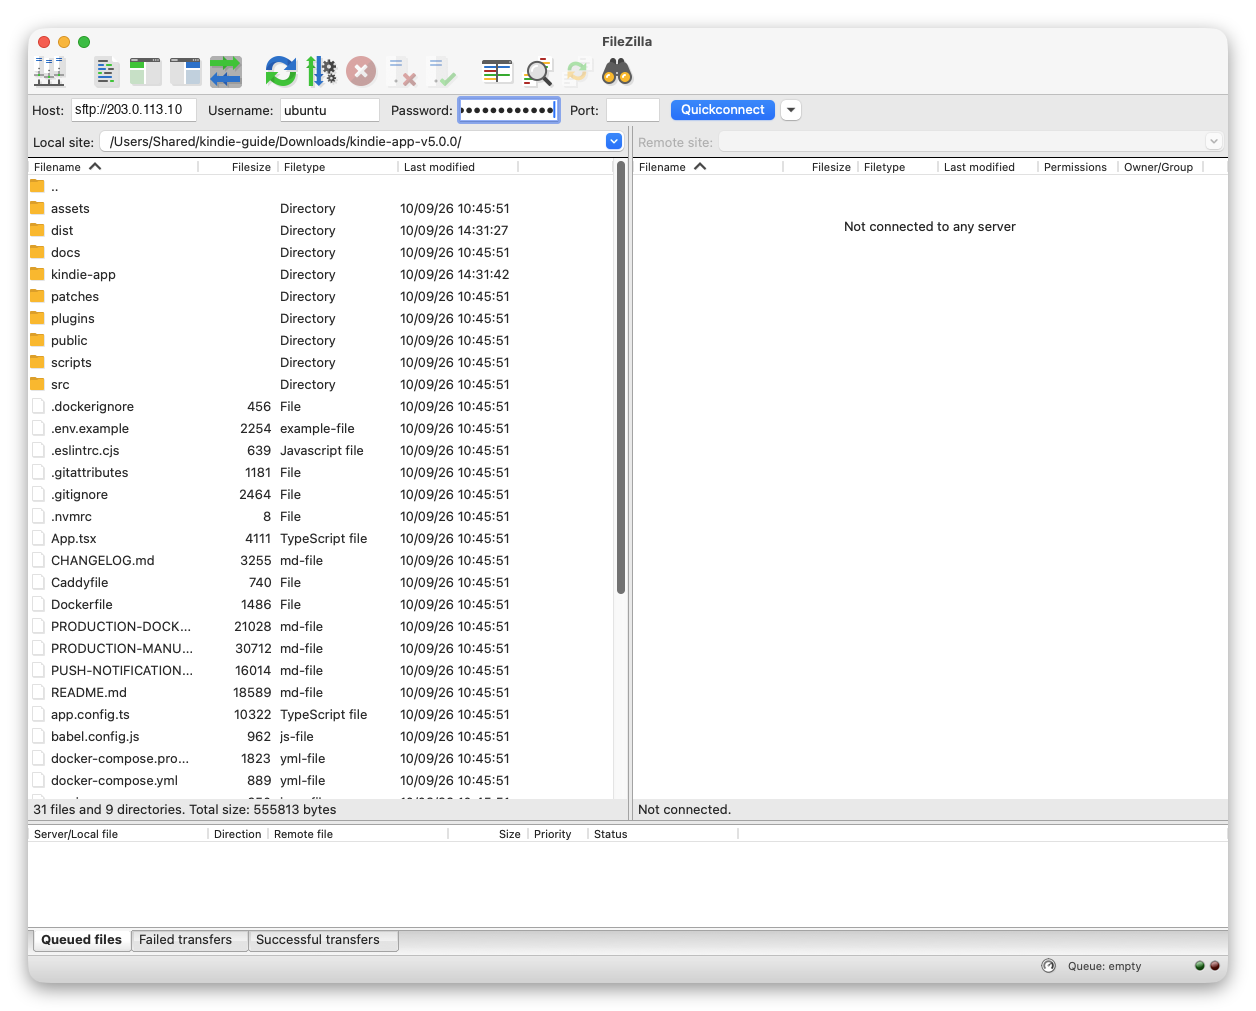Click folder icon of assets directory
This screenshot has height=1011, width=1256.
point(37,208)
